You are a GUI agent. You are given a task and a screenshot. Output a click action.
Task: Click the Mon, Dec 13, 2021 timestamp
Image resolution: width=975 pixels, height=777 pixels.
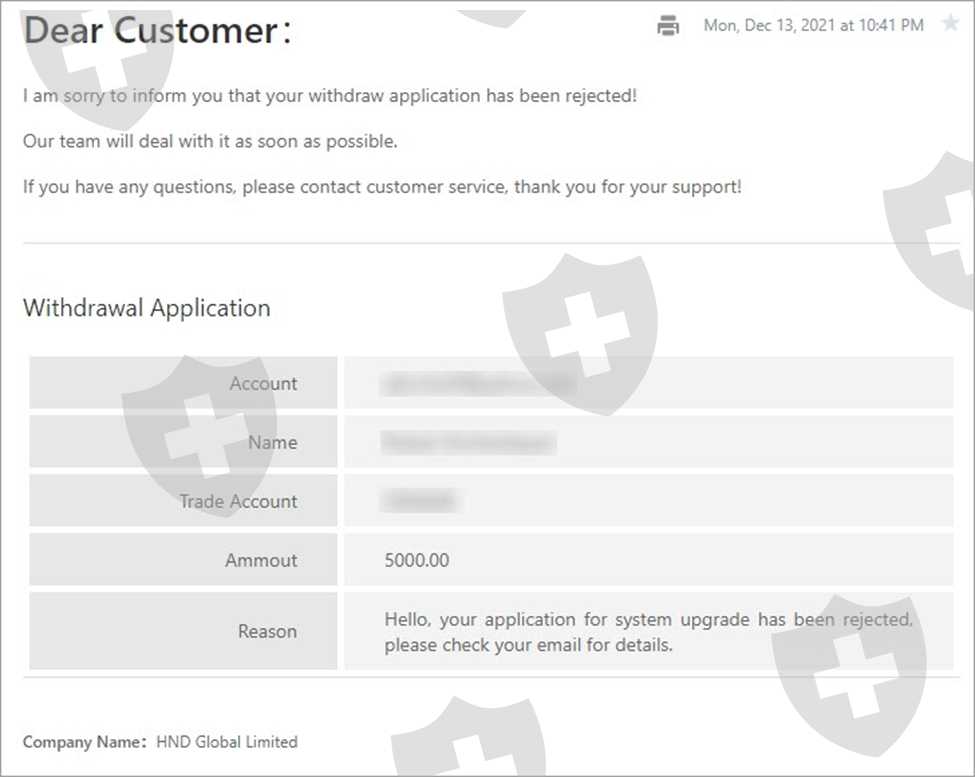(813, 26)
